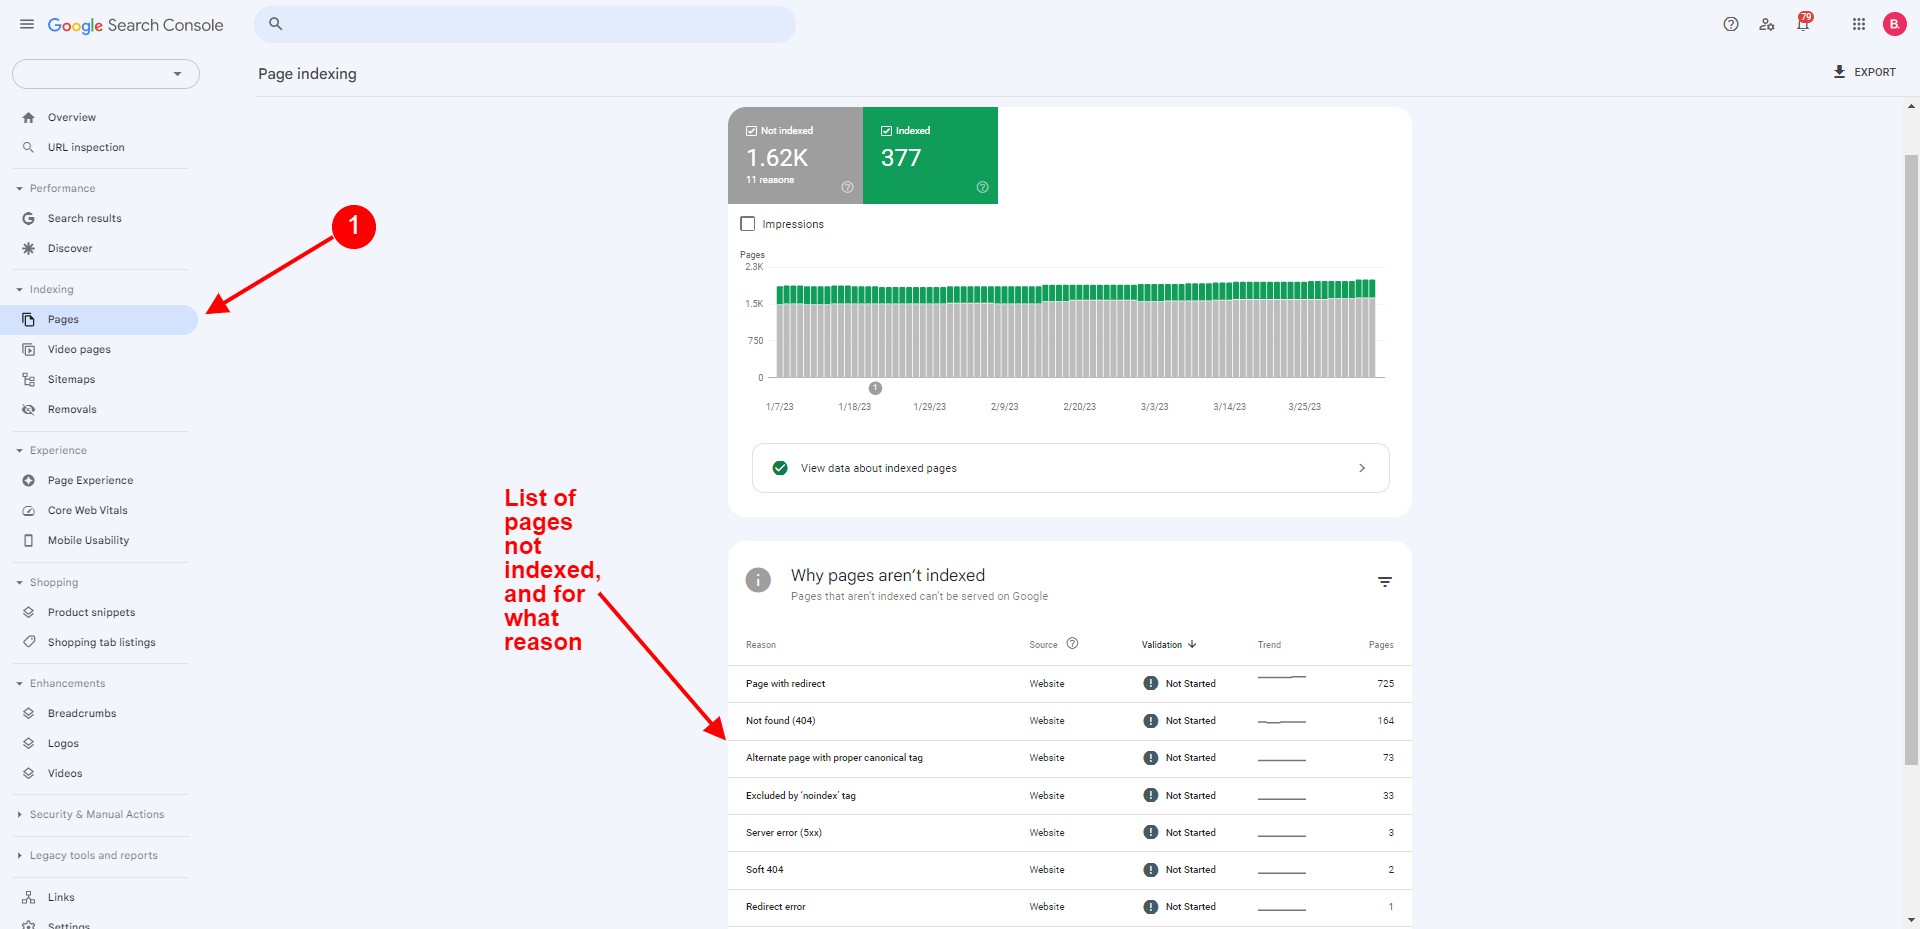Click Google Search Console logo

[x=135, y=25]
